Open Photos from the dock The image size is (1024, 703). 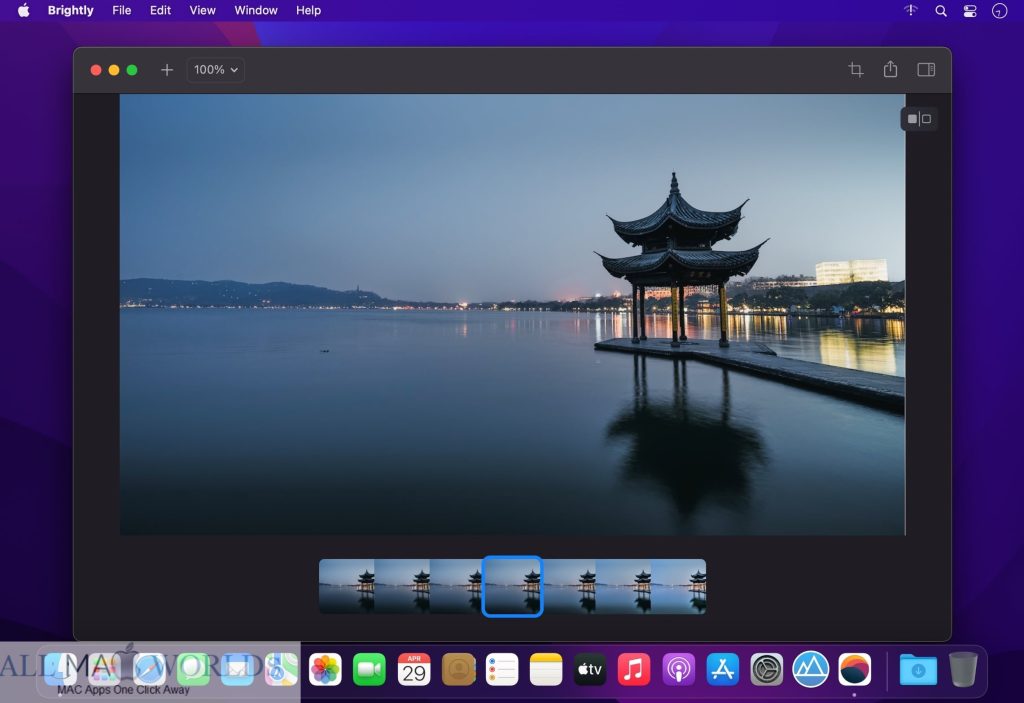click(x=325, y=670)
